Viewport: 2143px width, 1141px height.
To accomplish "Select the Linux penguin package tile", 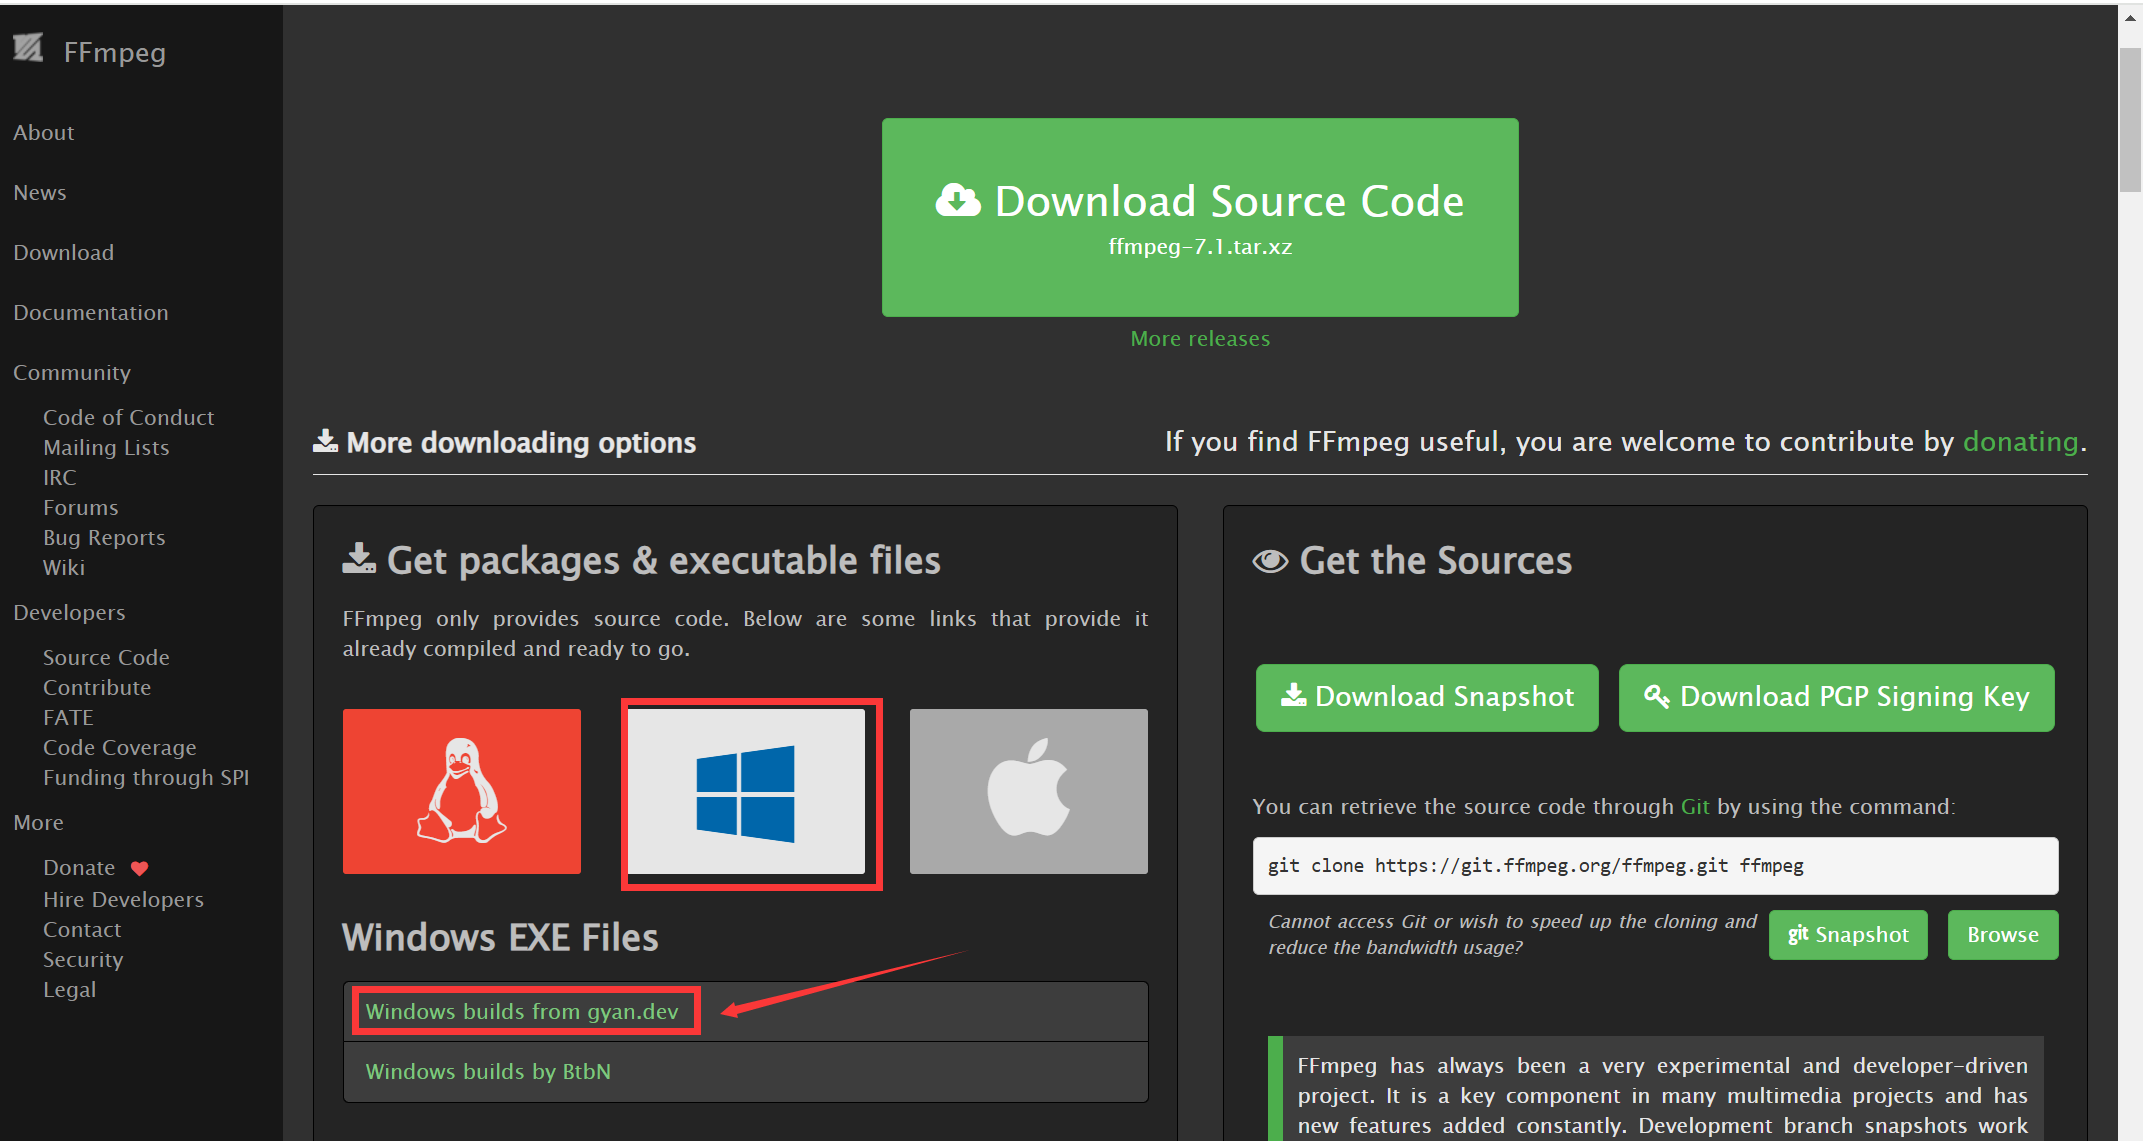I will [x=461, y=791].
